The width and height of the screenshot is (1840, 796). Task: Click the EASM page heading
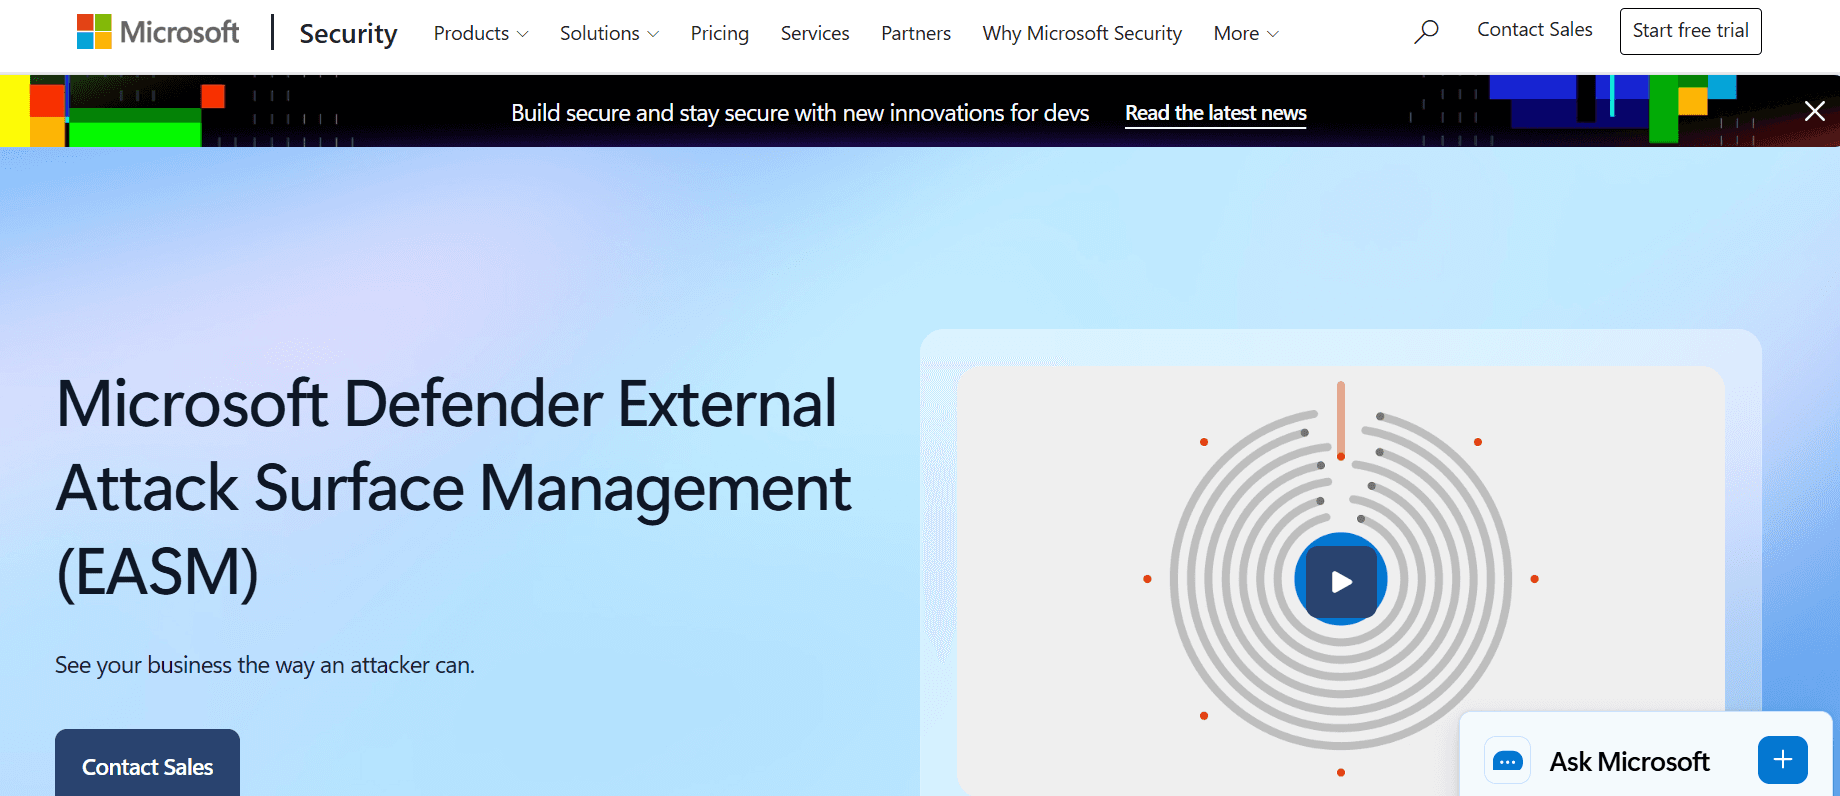454,488
